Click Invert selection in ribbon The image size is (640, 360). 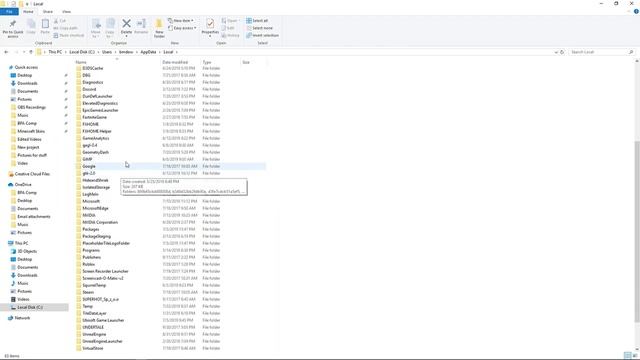(x=262, y=36)
